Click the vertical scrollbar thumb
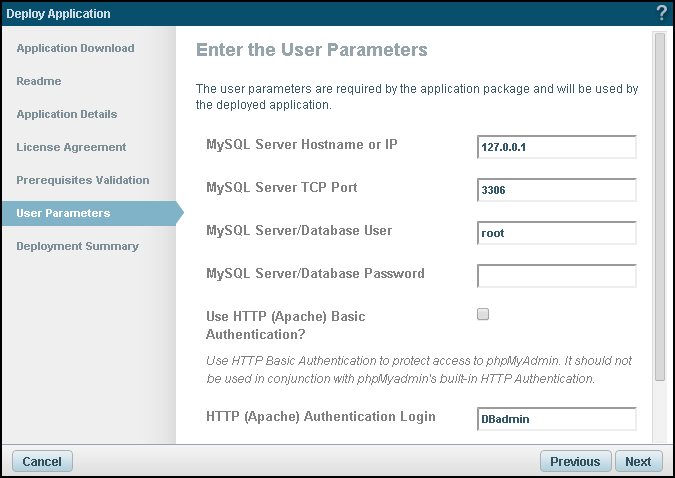 (x=660, y=207)
